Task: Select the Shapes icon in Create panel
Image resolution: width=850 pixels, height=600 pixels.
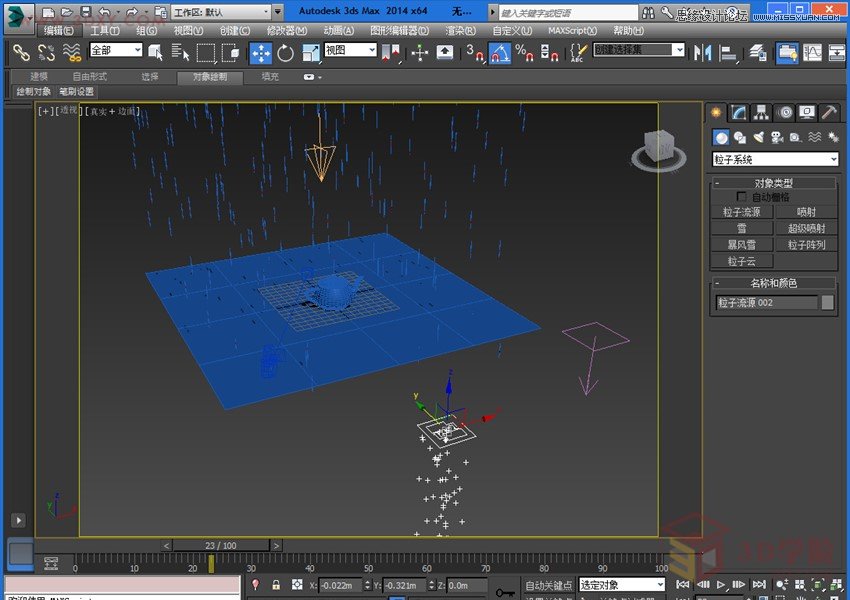Action: [x=739, y=137]
